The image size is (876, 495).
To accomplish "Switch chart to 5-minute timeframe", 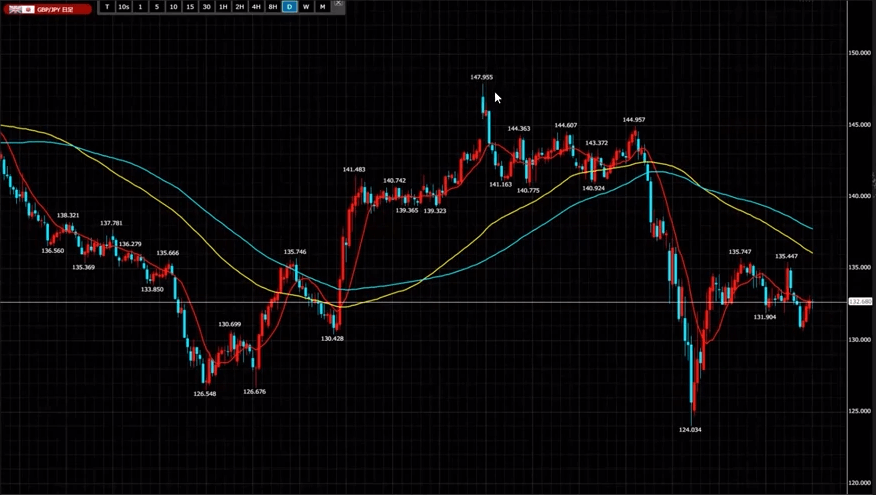I will 157,7.
